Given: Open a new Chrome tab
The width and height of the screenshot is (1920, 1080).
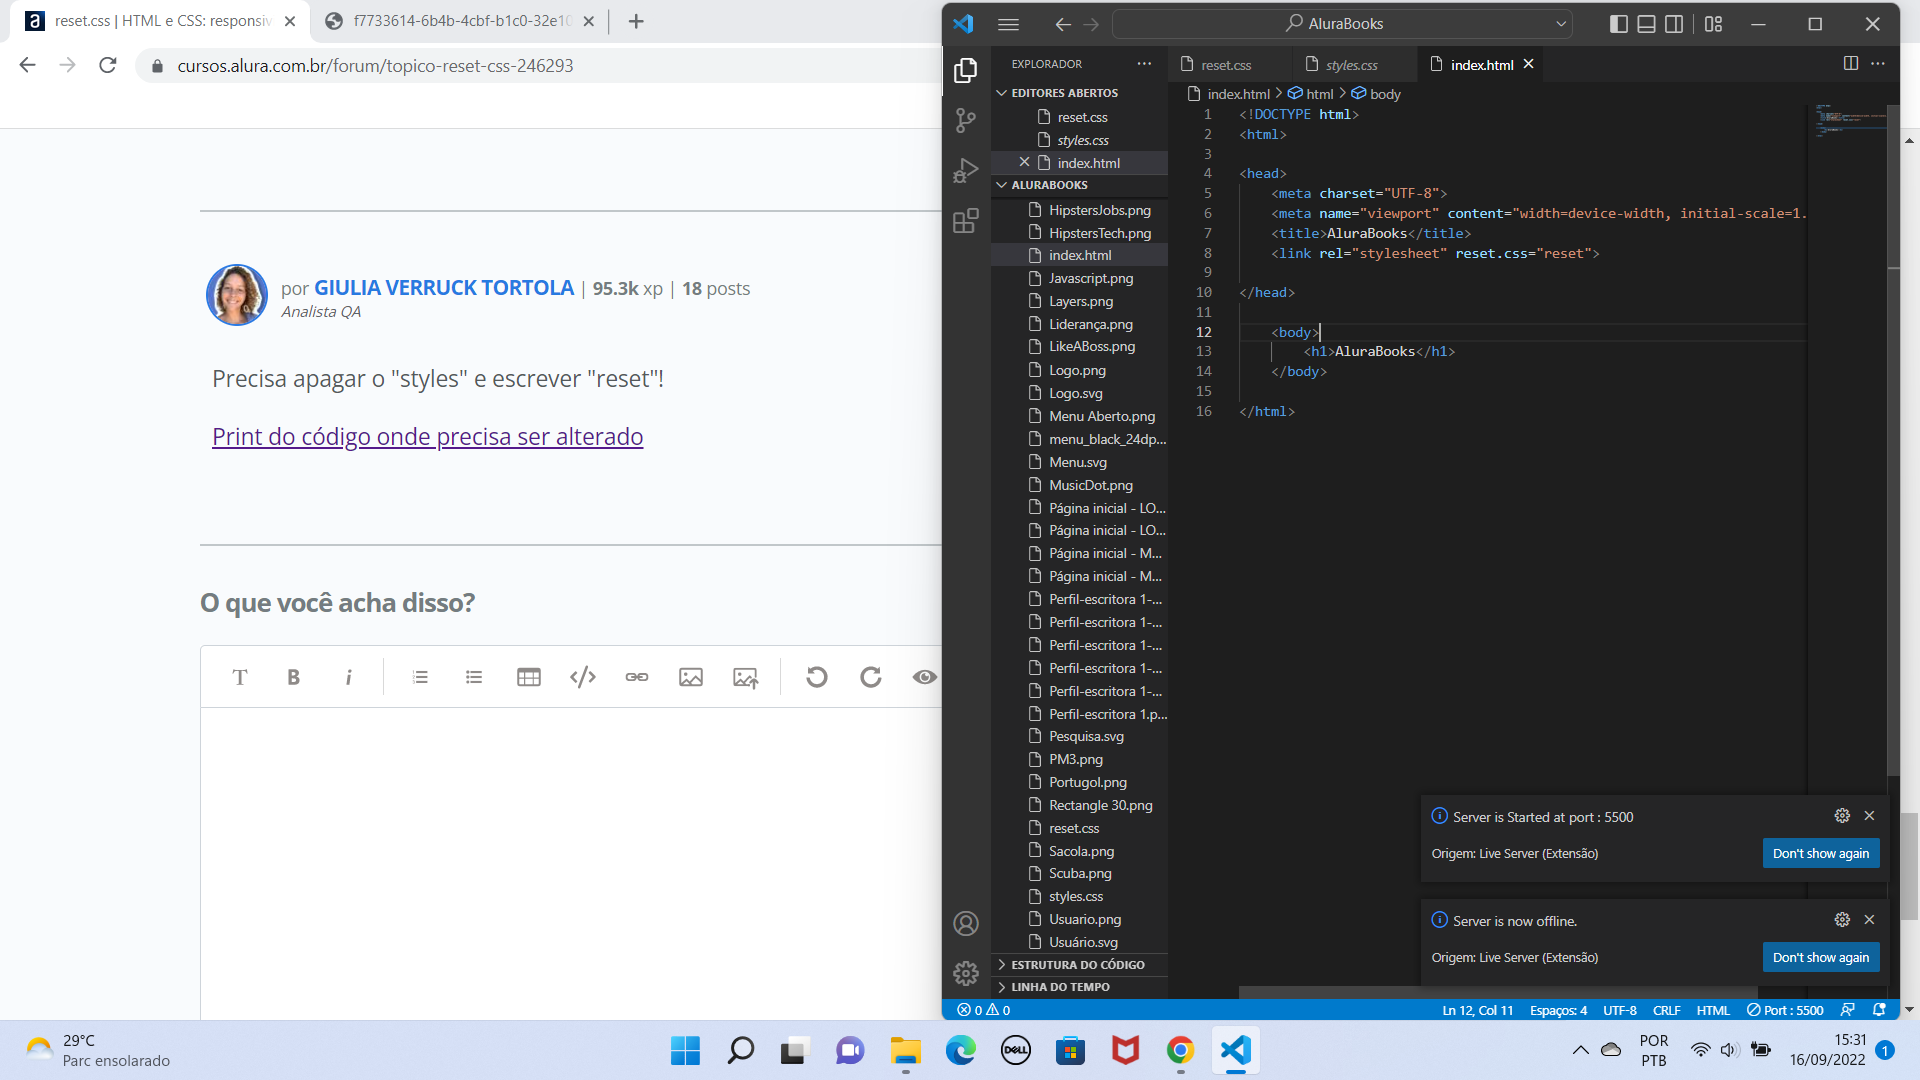Looking at the screenshot, I should [636, 21].
